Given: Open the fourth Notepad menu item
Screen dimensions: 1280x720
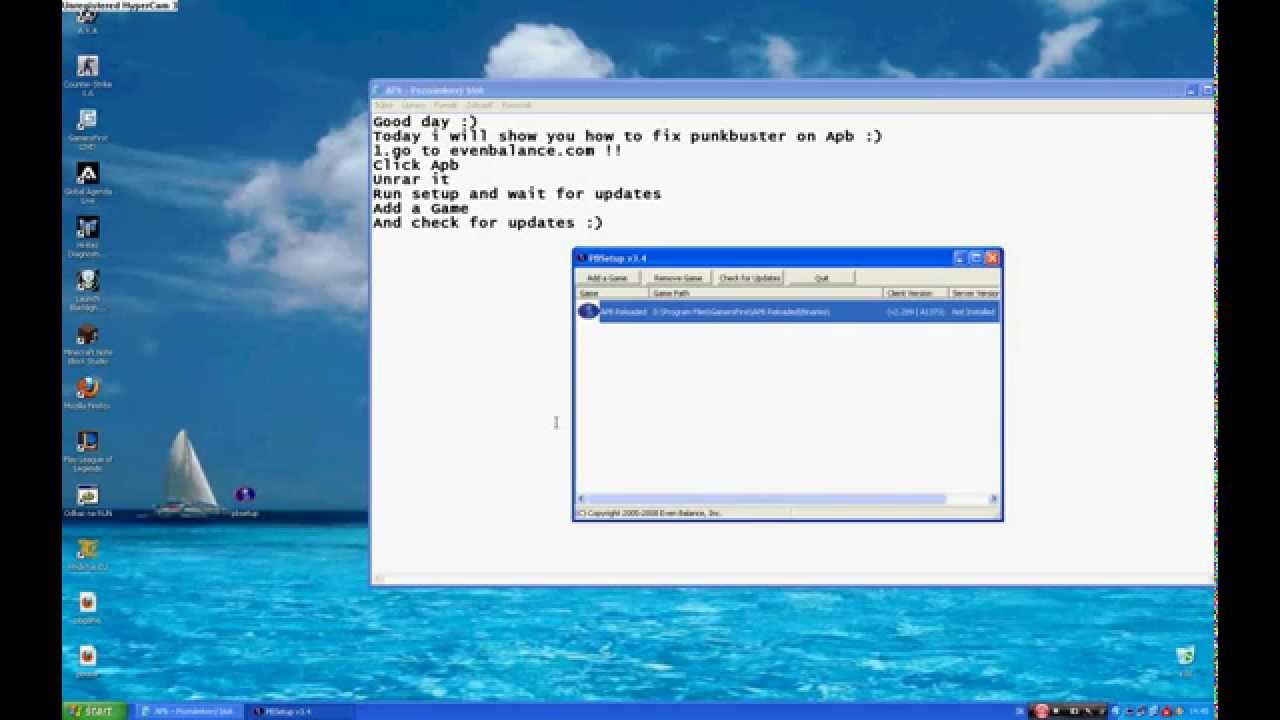Looking at the screenshot, I should pyautogui.click(x=479, y=105).
